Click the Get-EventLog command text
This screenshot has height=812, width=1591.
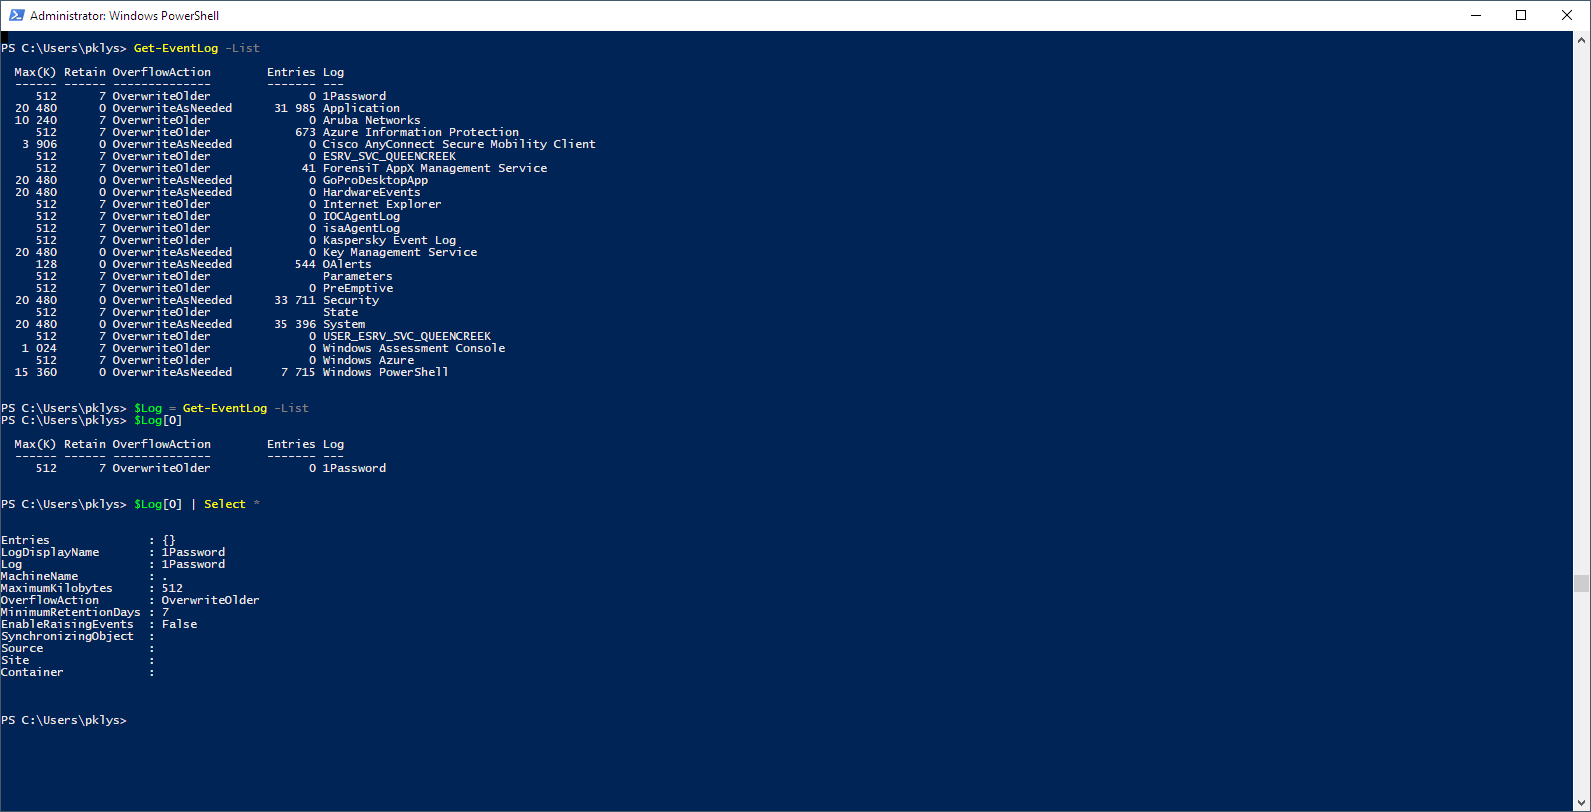(x=175, y=47)
